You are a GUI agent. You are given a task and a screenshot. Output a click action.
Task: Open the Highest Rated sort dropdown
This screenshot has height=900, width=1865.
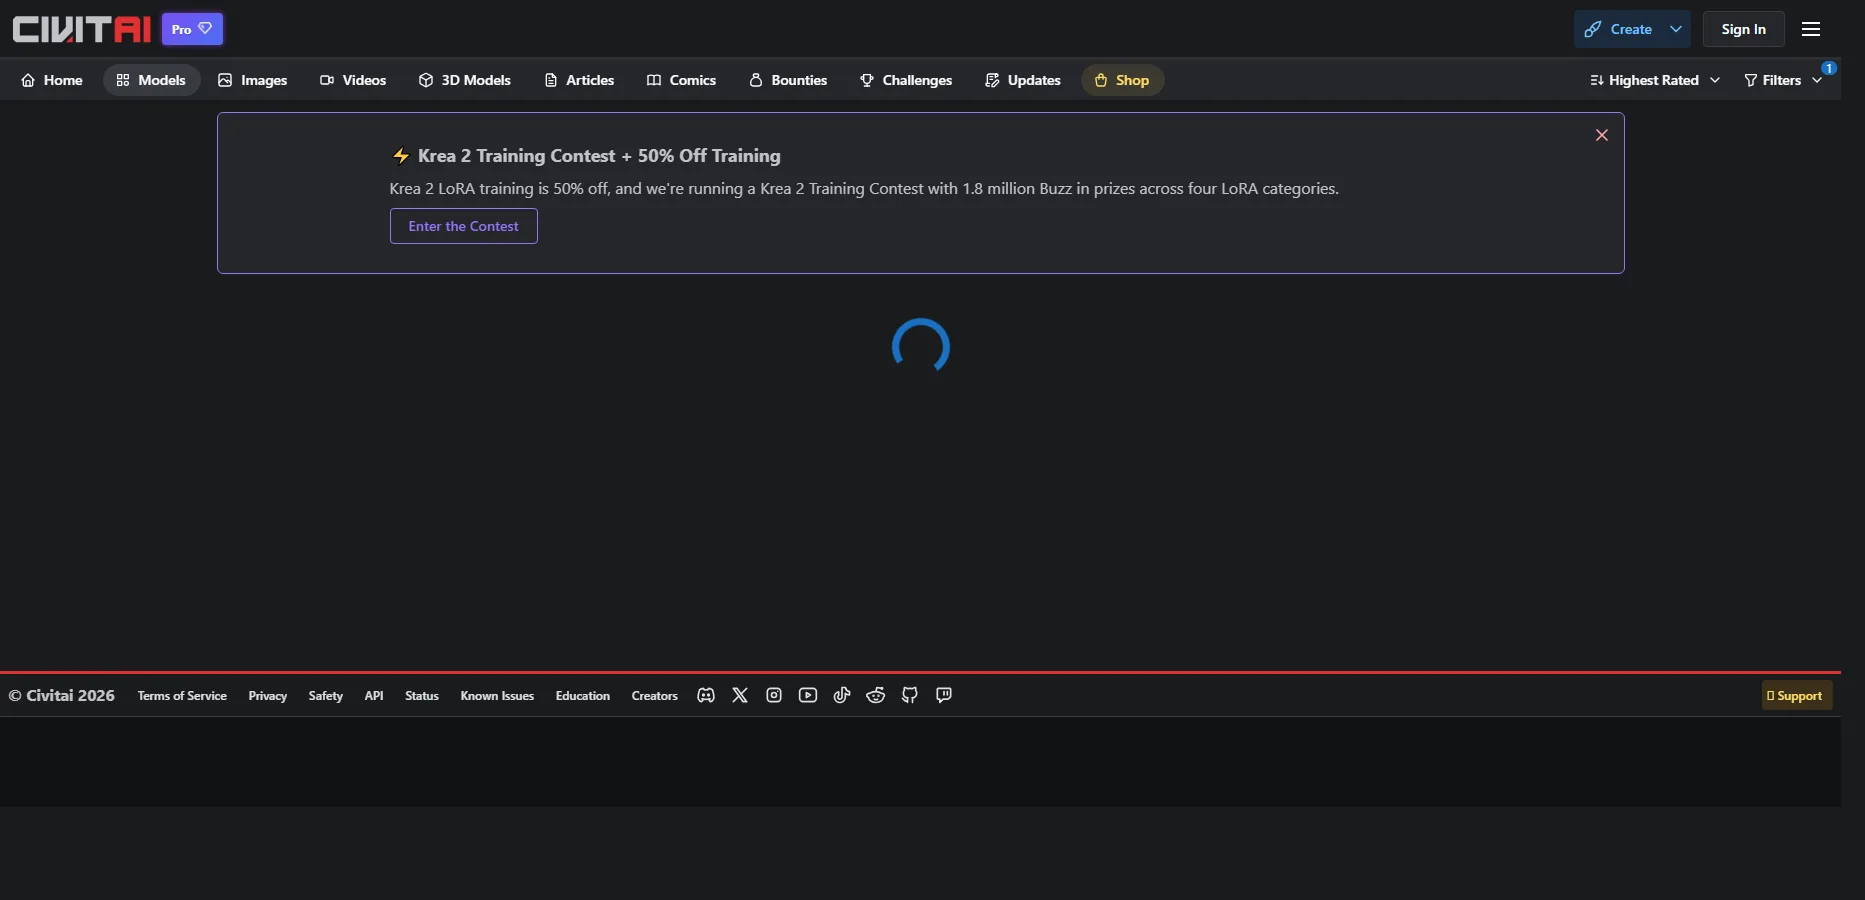click(x=1655, y=80)
